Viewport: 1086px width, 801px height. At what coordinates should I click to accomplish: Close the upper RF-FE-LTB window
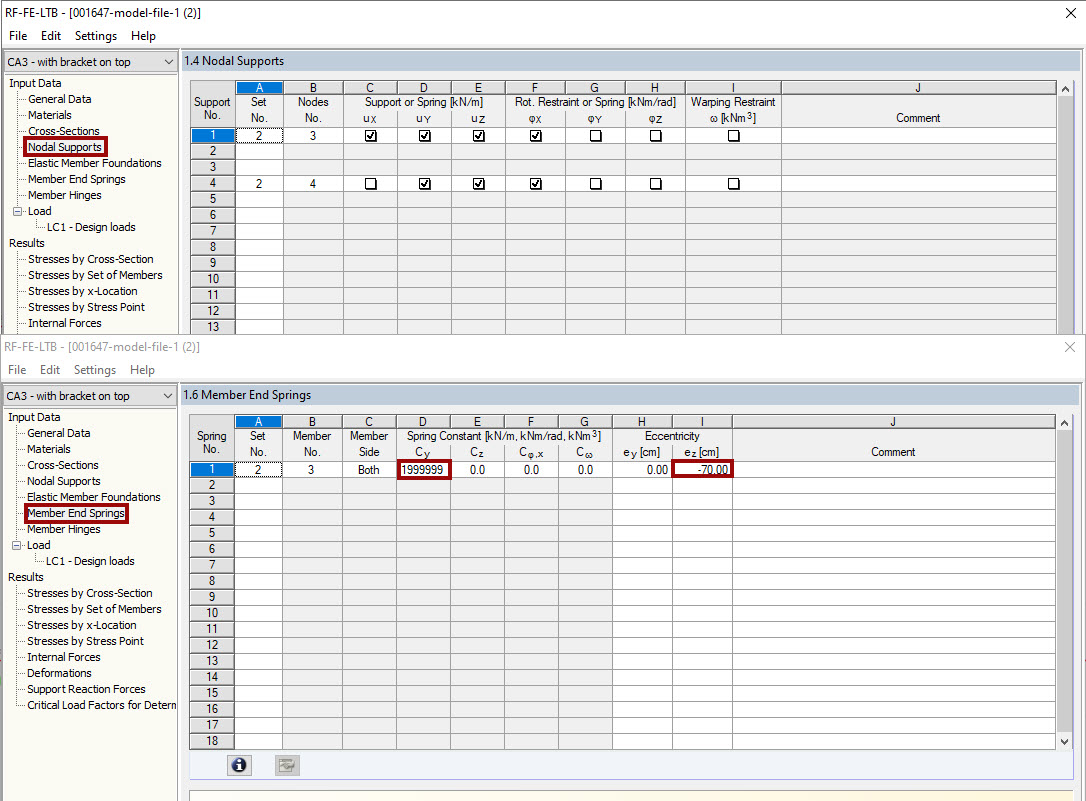pos(1071,13)
